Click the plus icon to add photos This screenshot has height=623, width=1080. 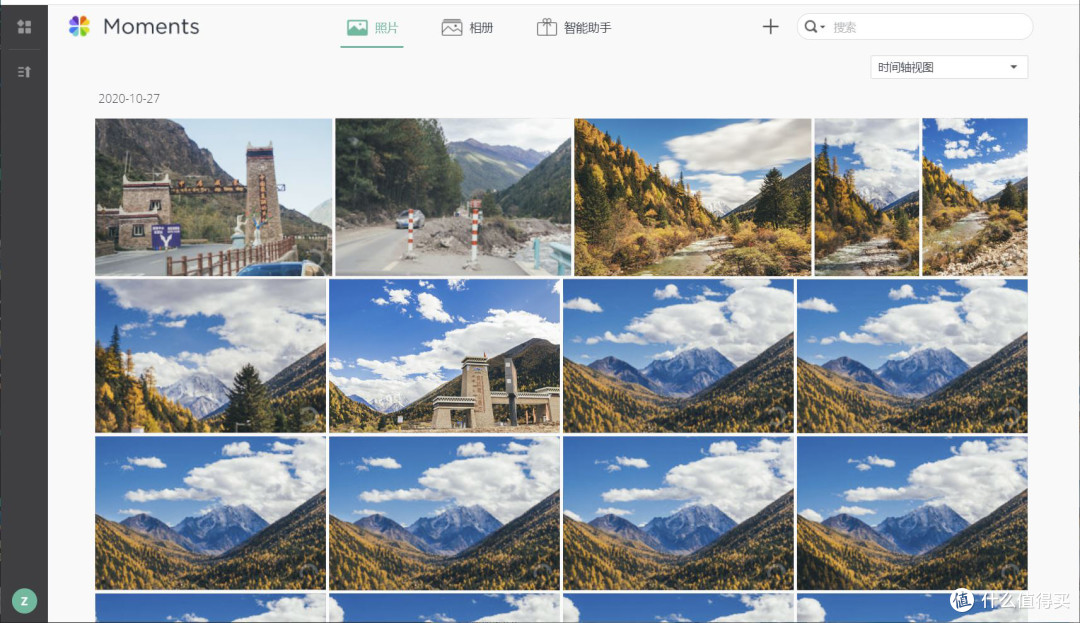[x=770, y=27]
